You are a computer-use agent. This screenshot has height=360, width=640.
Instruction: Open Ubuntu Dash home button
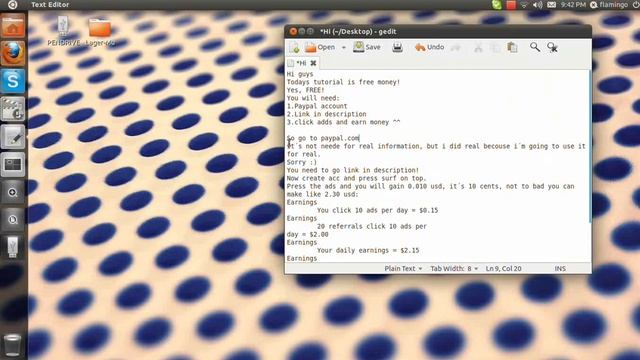click(13, 4)
